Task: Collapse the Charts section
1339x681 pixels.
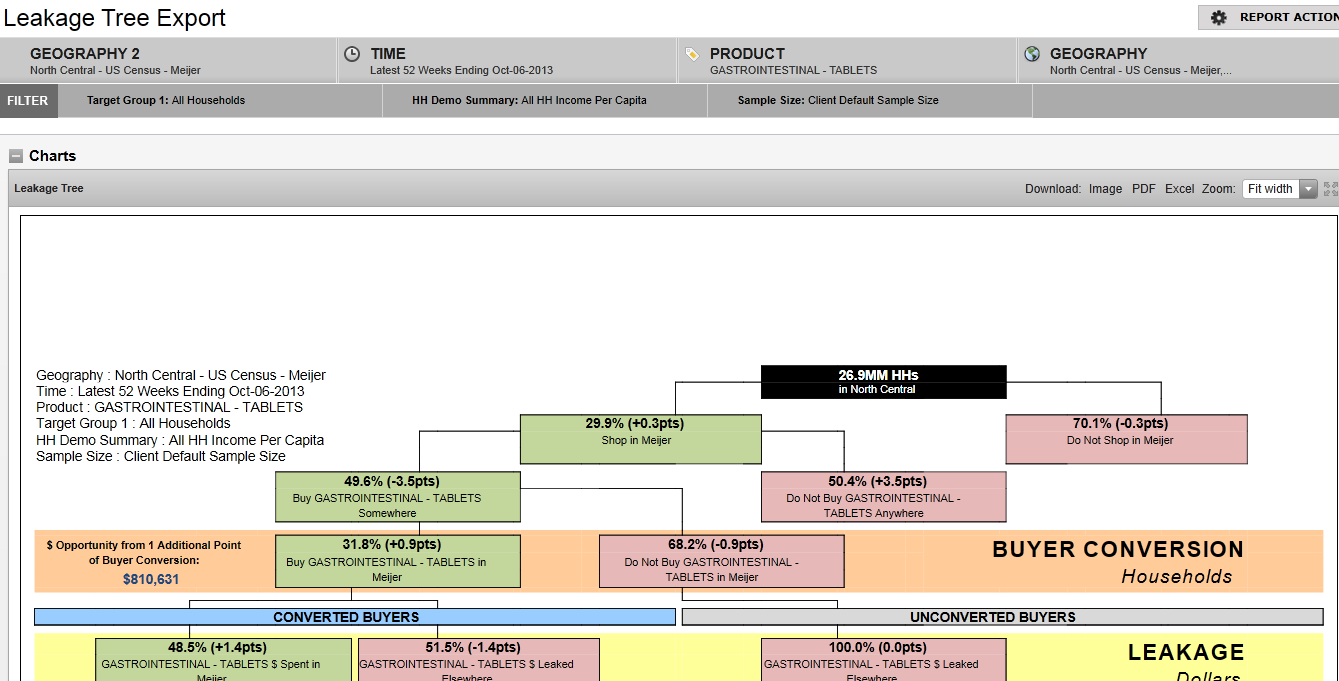Action: [x=16, y=156]
